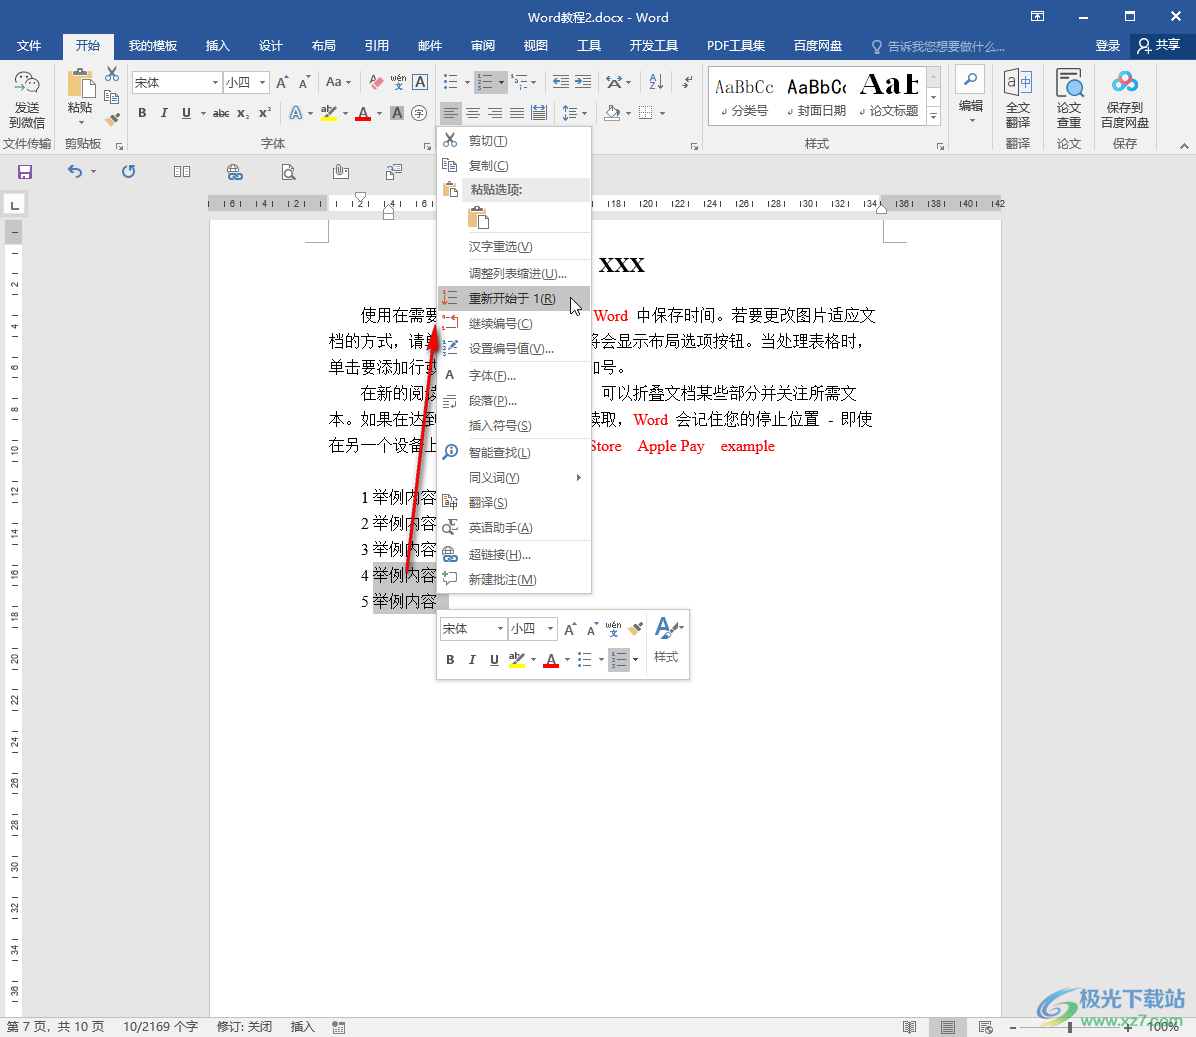Screen dimensions: 1196x1037
Task: Click the Cut scissors icon in ribbon
Action: [112, 74]
